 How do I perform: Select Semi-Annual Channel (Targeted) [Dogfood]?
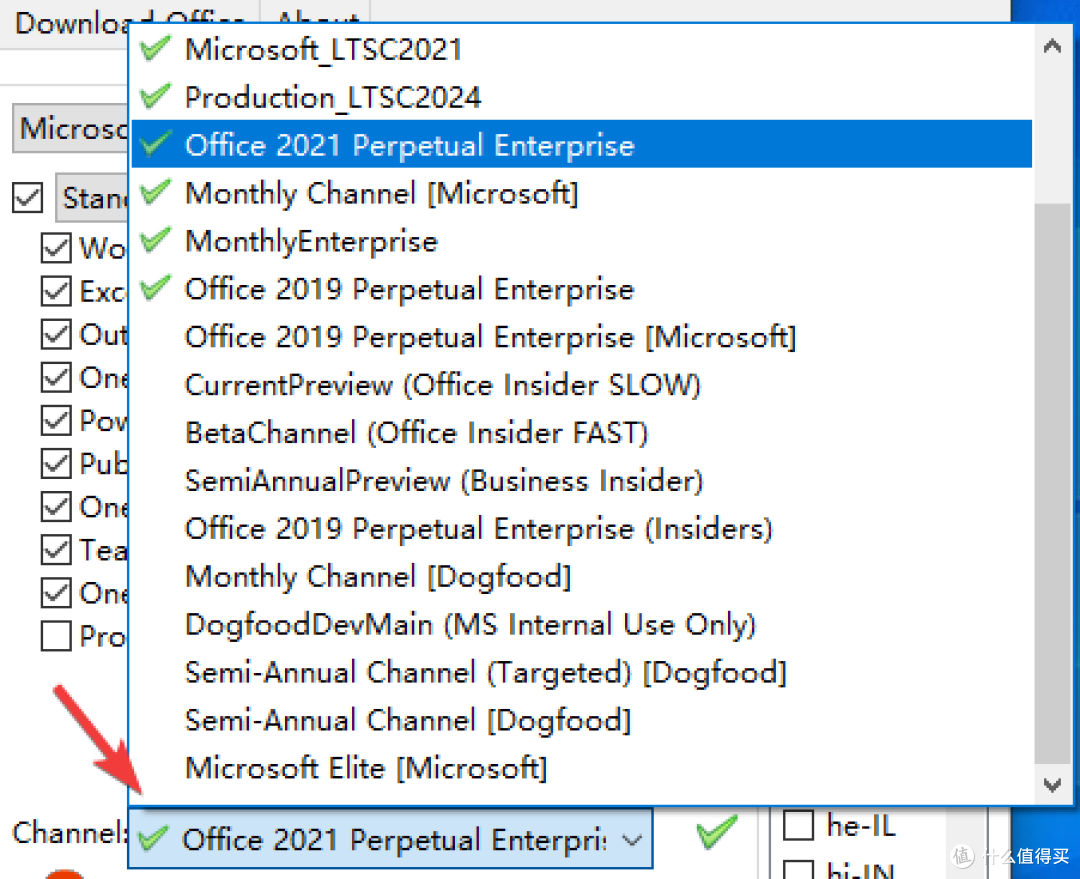[581, 672]
